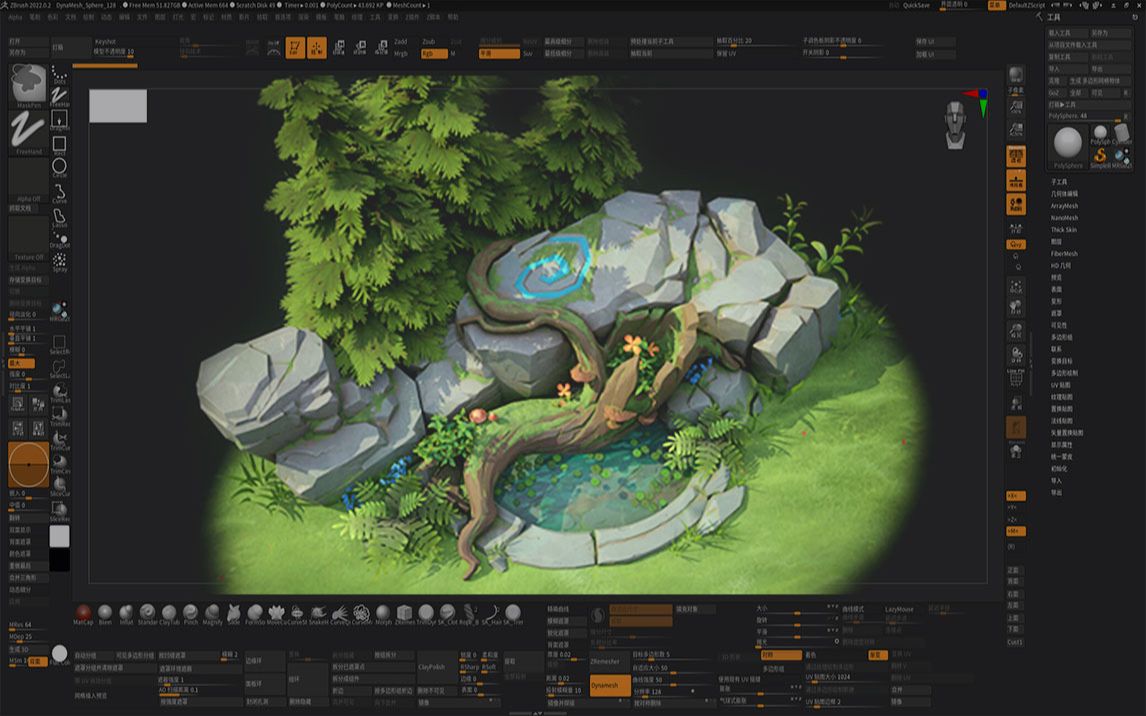Expand the ArrayMesh section
Image resolution: width=1146 pixels, height=716 pixels.
tap(1064, 206)
